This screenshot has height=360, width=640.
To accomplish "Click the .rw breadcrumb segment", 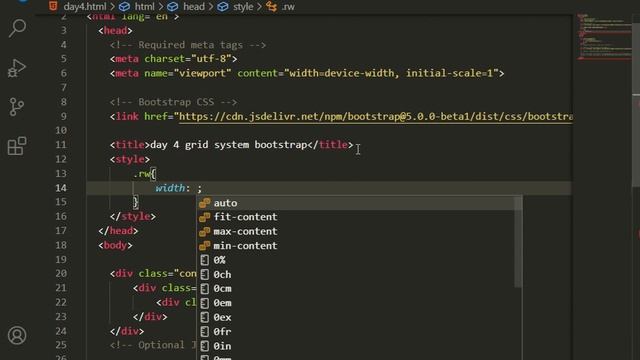I will coord(288,7).
